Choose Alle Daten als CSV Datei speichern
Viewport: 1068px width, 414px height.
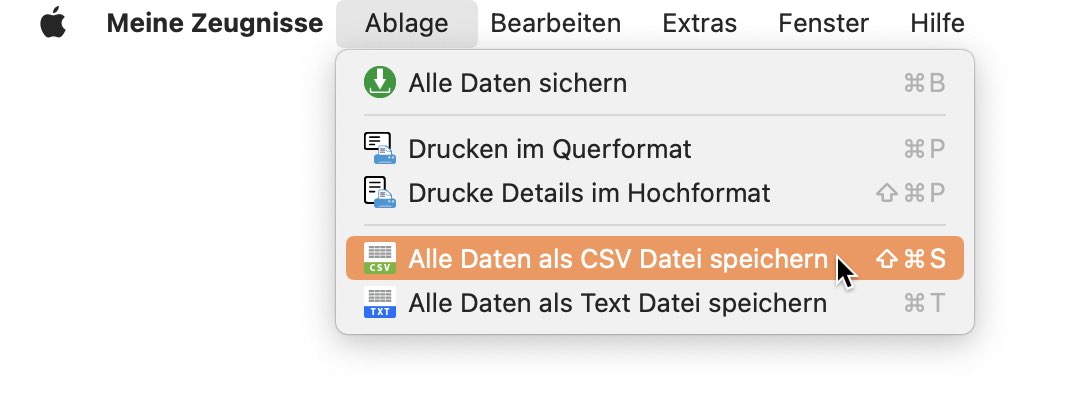(x=655, y=258)
